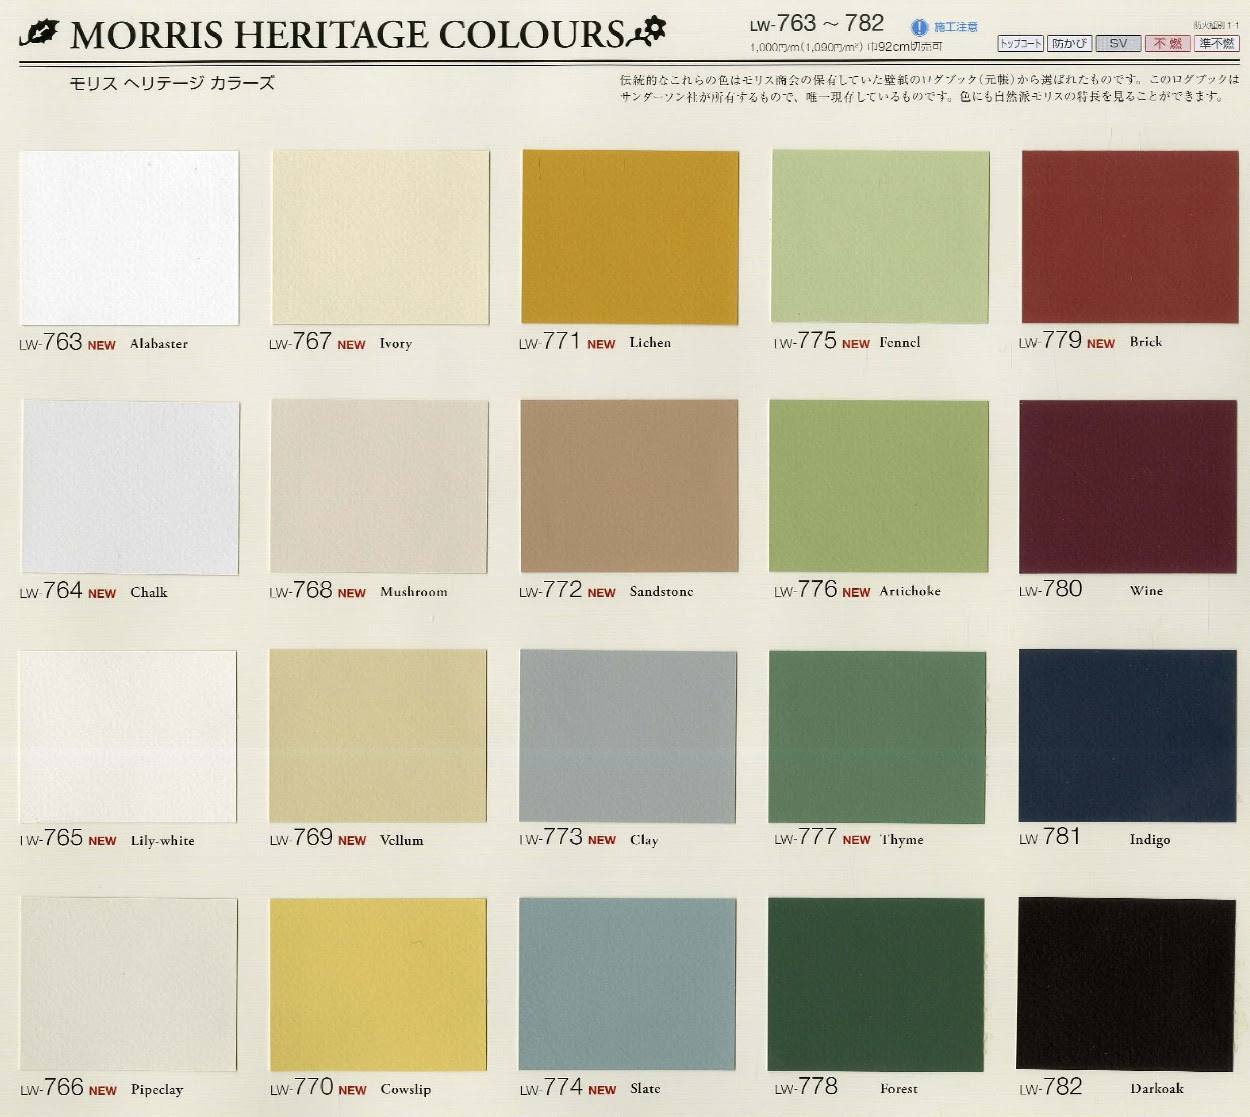Click the LW-763 code label
The height and width of the screenshot is (1117, 1250).
(x=51, y=342)
